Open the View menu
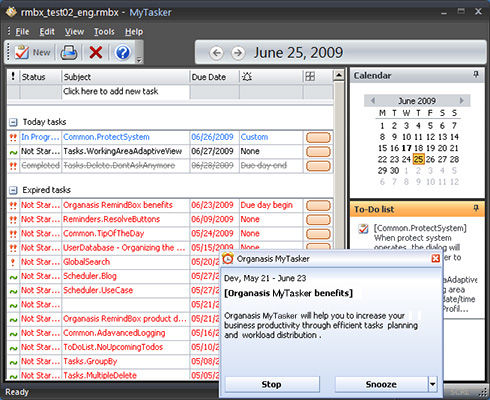The width and height of the screenshot is (490, 400). point(74,32)
